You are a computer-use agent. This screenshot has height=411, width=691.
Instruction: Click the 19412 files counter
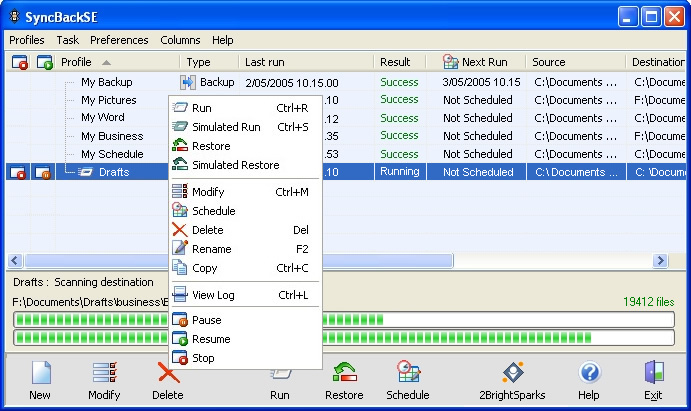pos(648,302)
